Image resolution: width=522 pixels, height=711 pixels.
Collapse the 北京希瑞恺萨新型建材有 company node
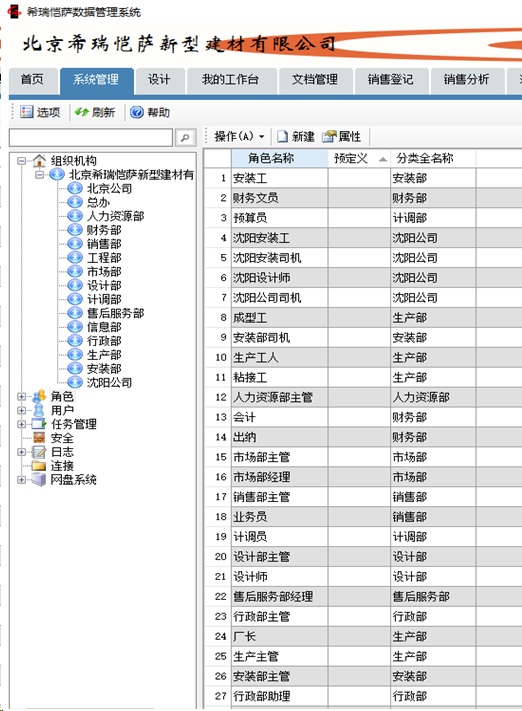tap(39, 175)
